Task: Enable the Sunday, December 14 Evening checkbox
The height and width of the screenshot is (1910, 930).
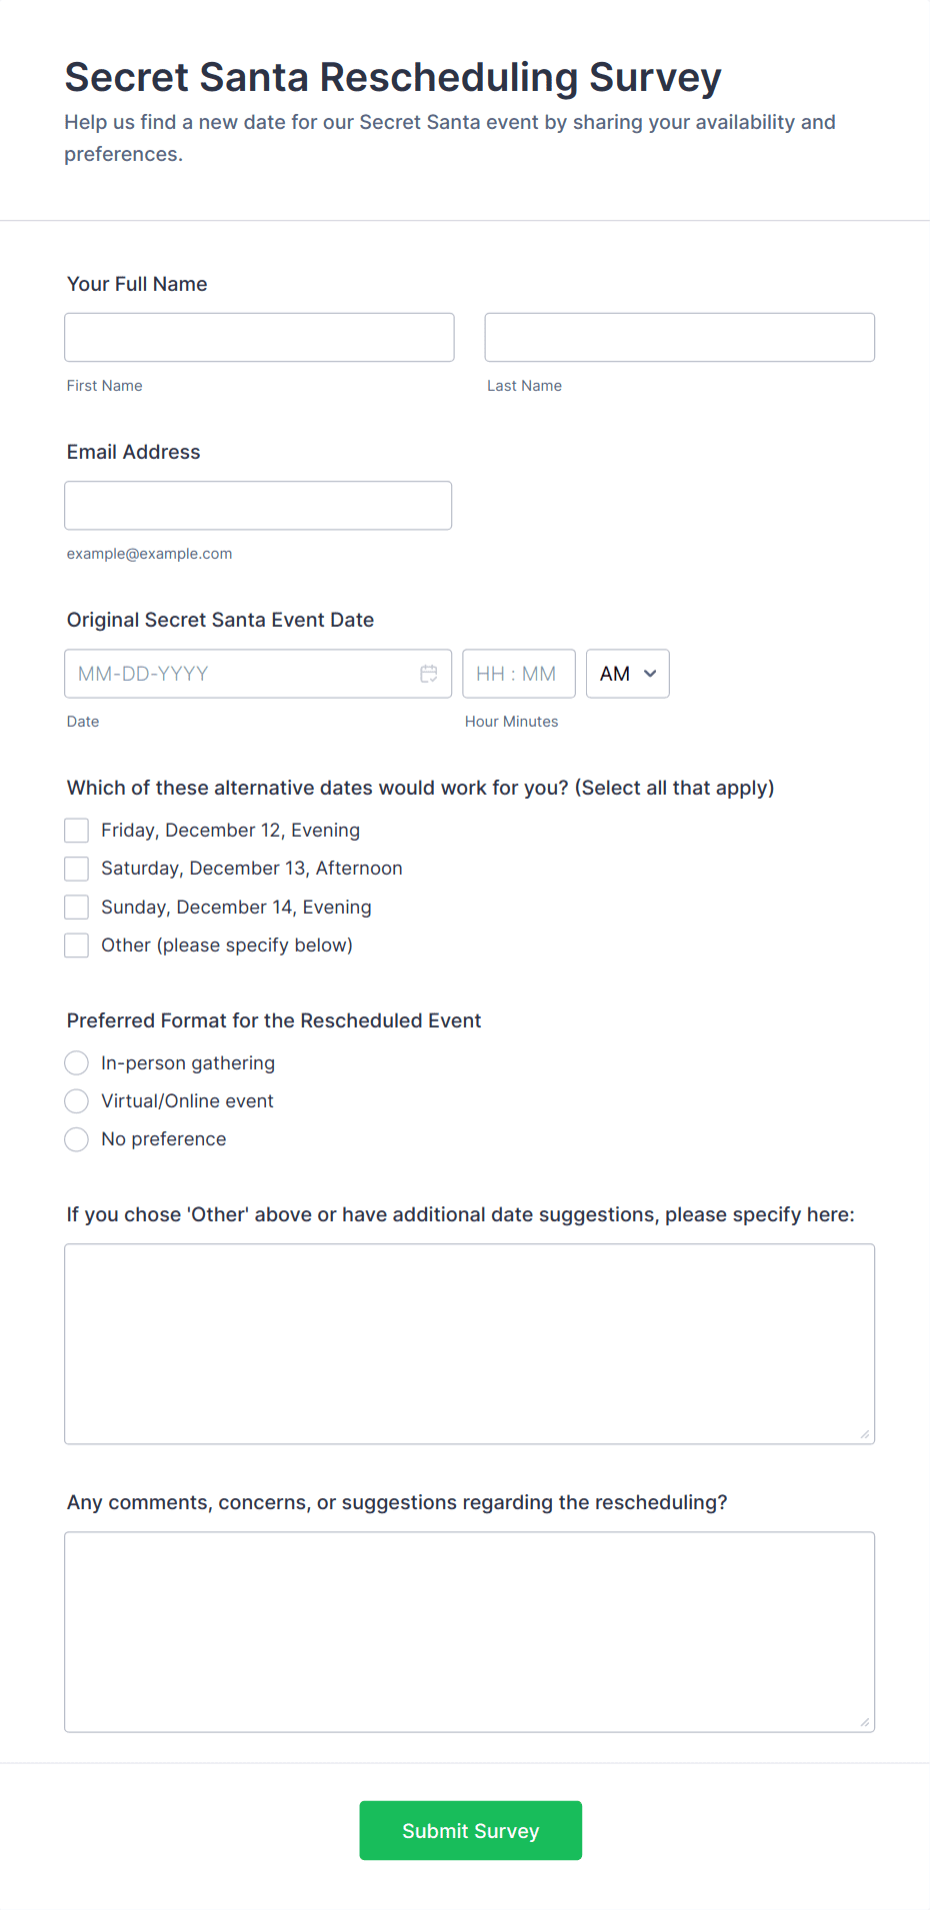Action: (x=76, y=907)
